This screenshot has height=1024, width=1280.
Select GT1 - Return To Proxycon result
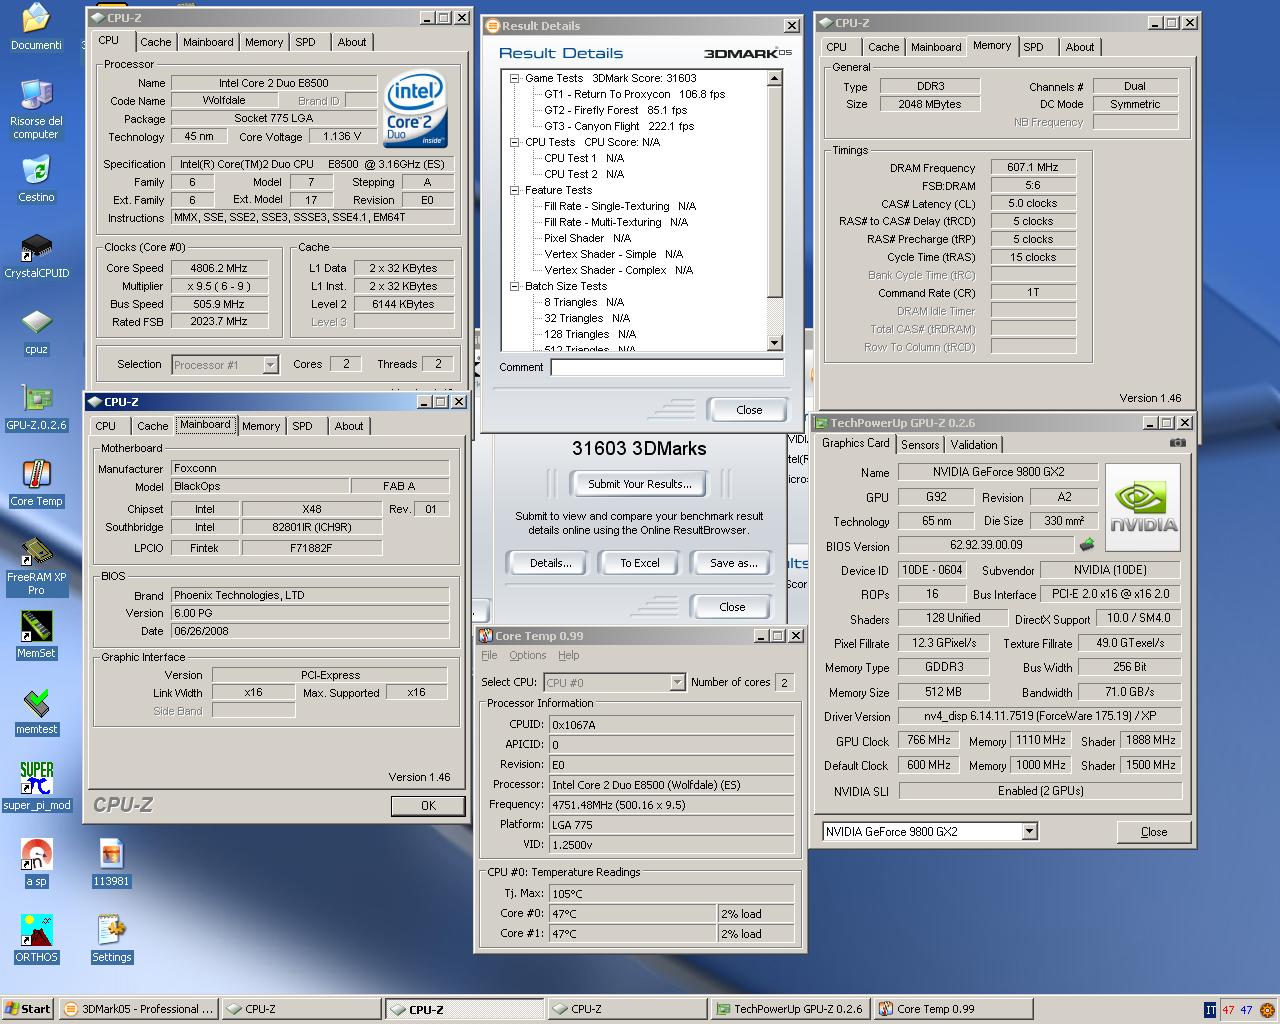click(x=635, y=94)
